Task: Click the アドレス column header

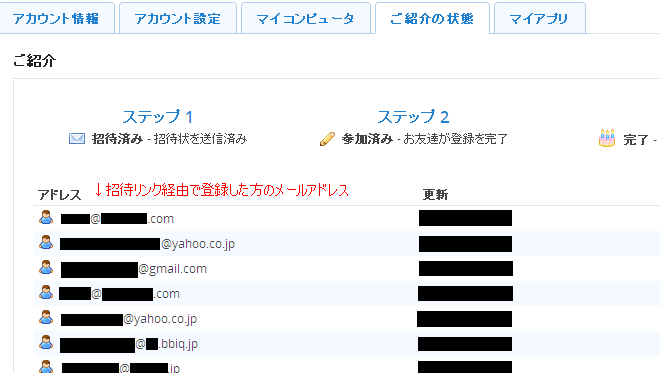Action: [x=59, y=194]
